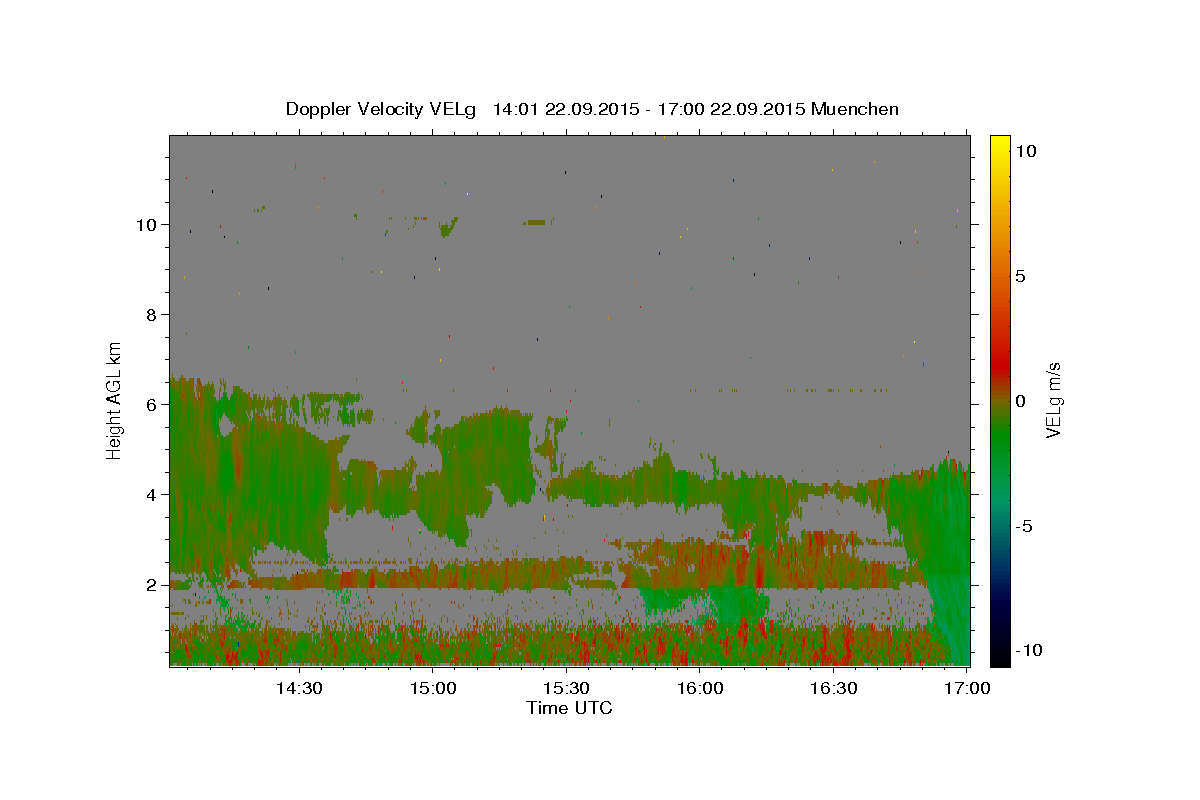Screen dimensions: 1200x800
Task: Select the '17:00' time axis label
Action: (968, 689)
